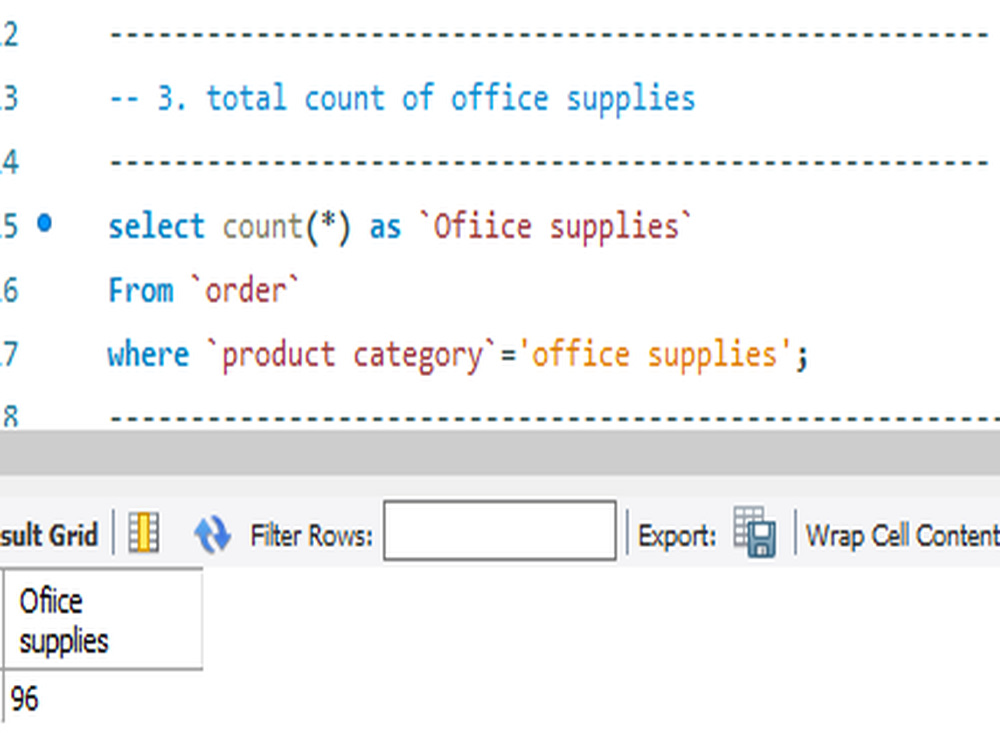Click the Result Grid label
Screen dimensions: 1000x750
click(49, 535)
